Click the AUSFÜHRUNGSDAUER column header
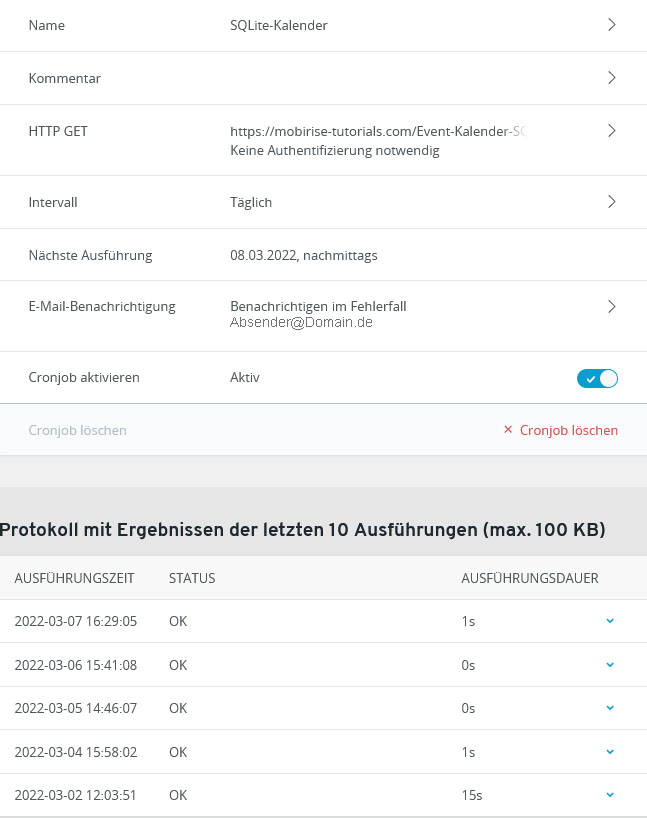The height and width of the screenshot is (818, 647). point(529,578)
